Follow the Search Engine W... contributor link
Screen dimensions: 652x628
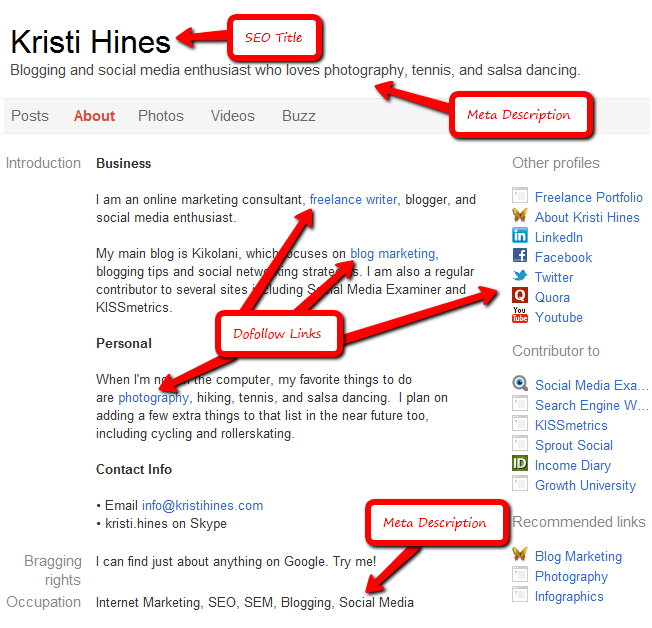591,405
